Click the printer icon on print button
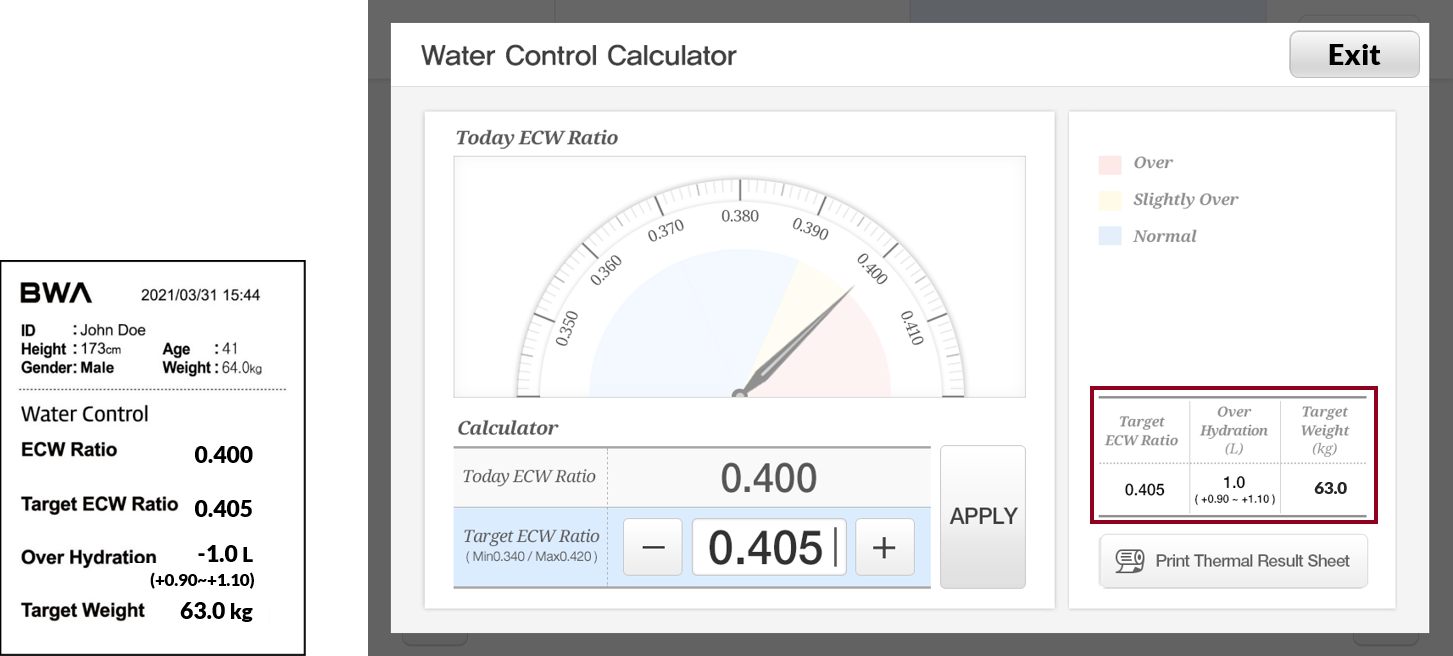 [x=1130, y=561]
